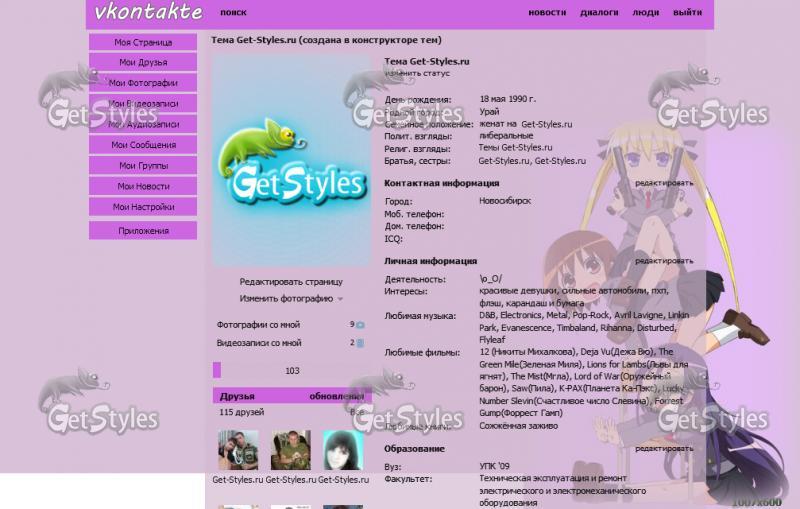Open Мои Настройки sidebar item

coord(143,207)
